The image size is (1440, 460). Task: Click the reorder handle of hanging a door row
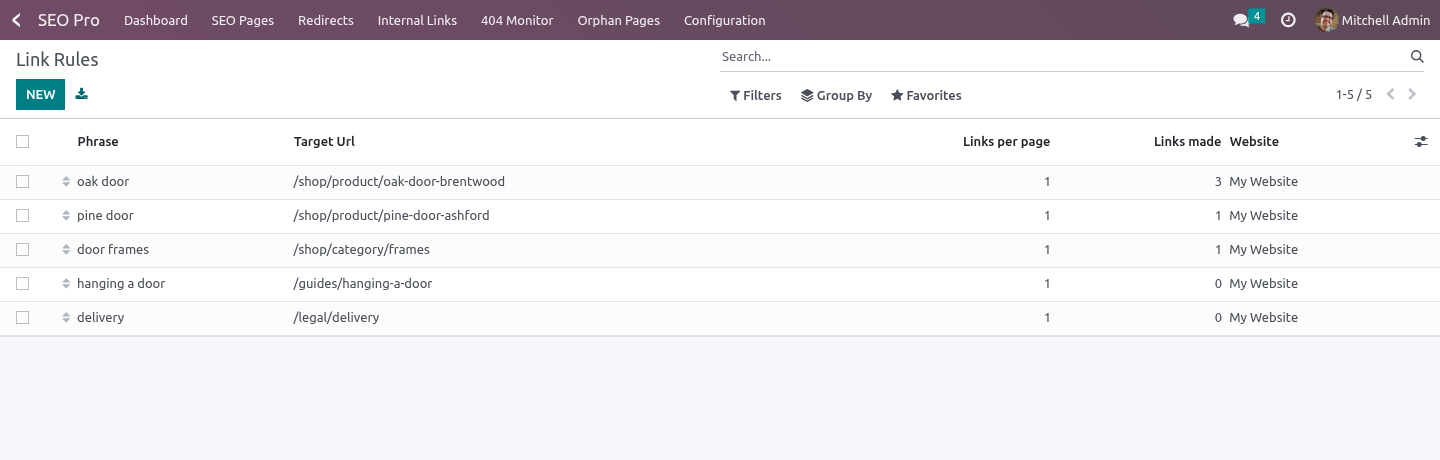click(66, 284)
